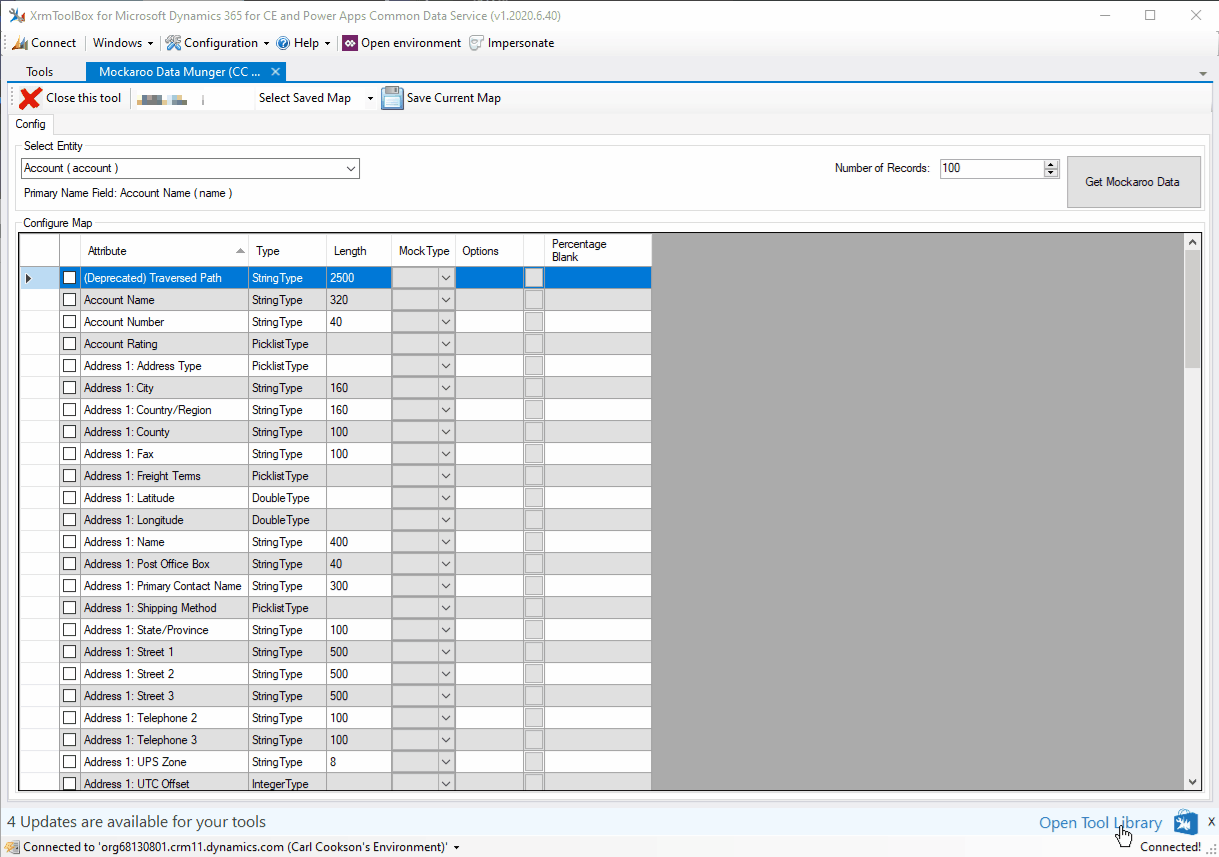
Task: Click the Save Current Map label
Action: coord(454,98)
